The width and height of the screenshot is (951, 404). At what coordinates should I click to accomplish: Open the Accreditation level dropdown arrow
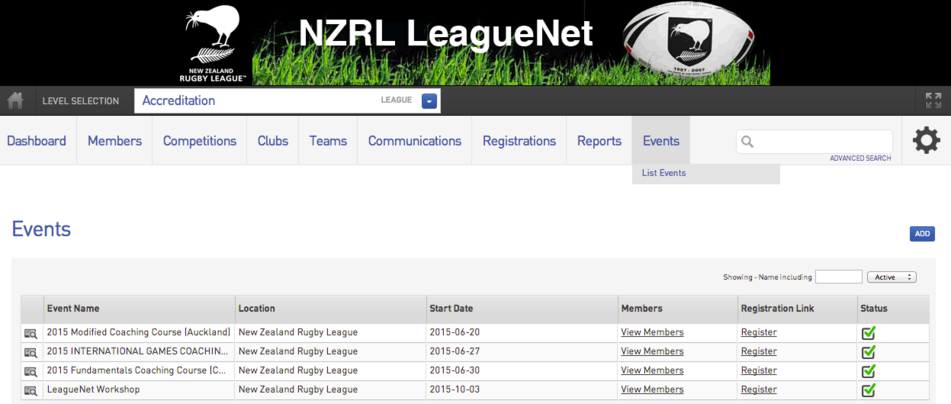pyautogui.click(x=429, y=101)
